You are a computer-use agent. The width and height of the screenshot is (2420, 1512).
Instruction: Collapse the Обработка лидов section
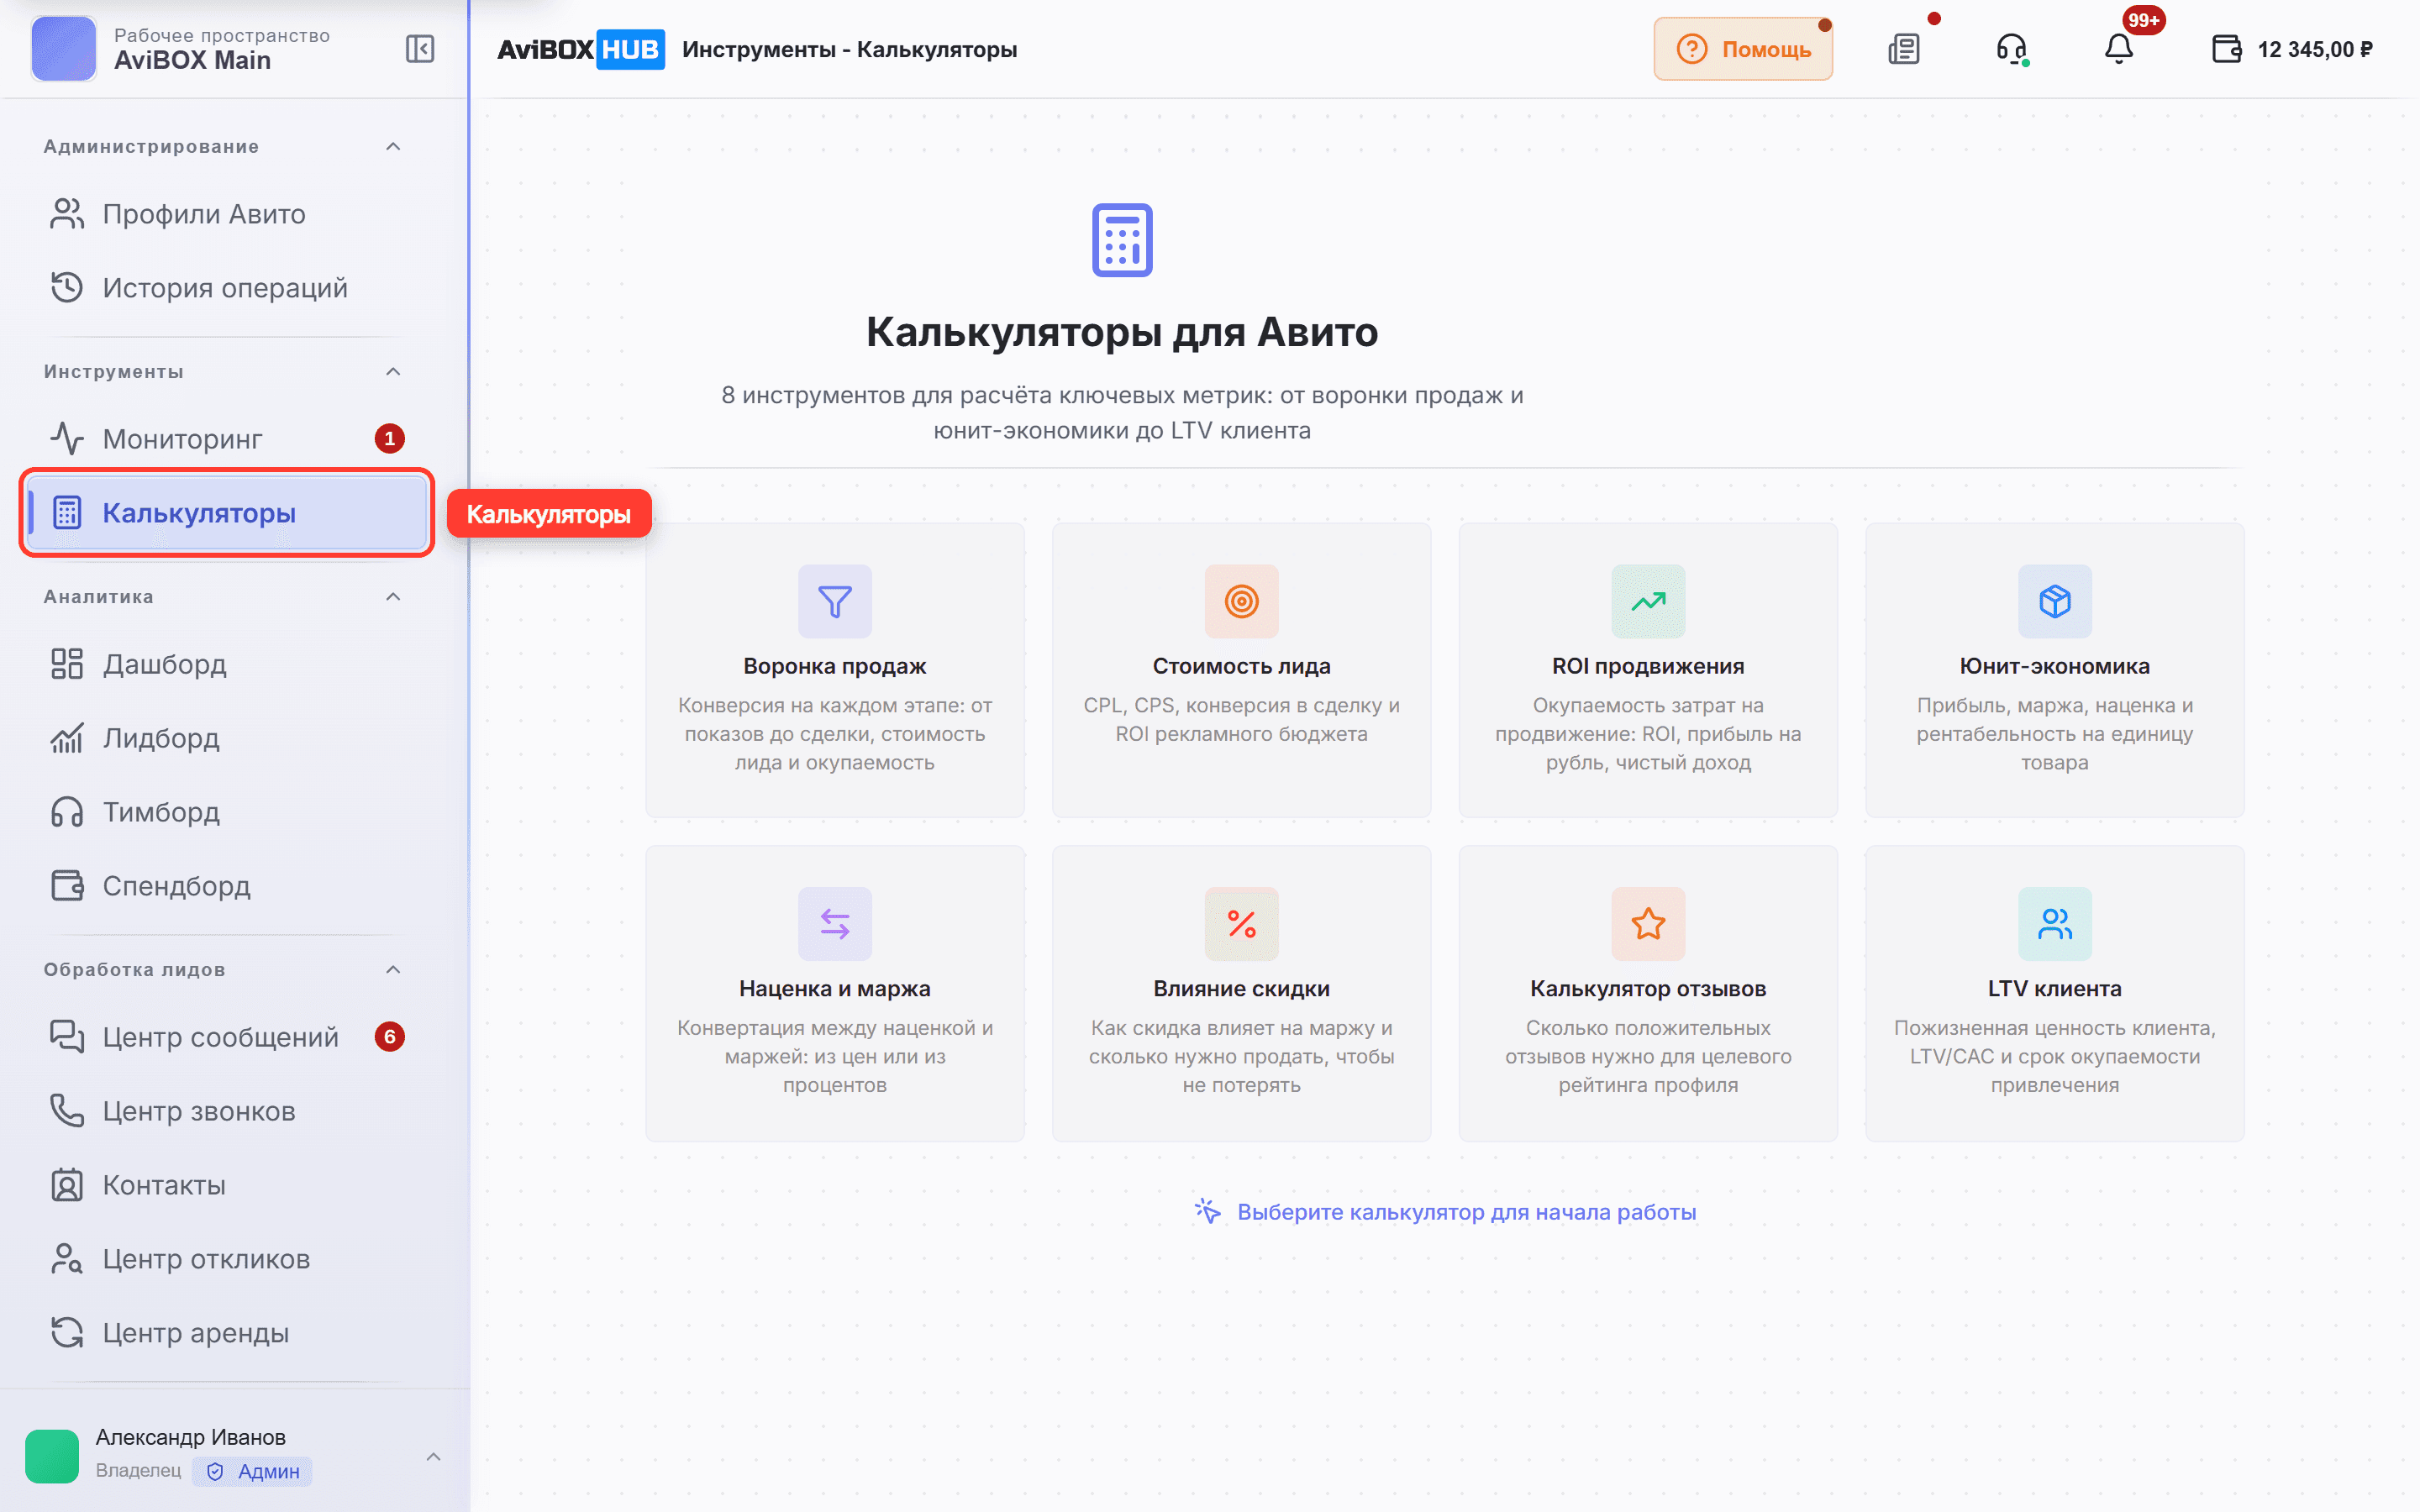pyautogui.click(x=393, y=970)
